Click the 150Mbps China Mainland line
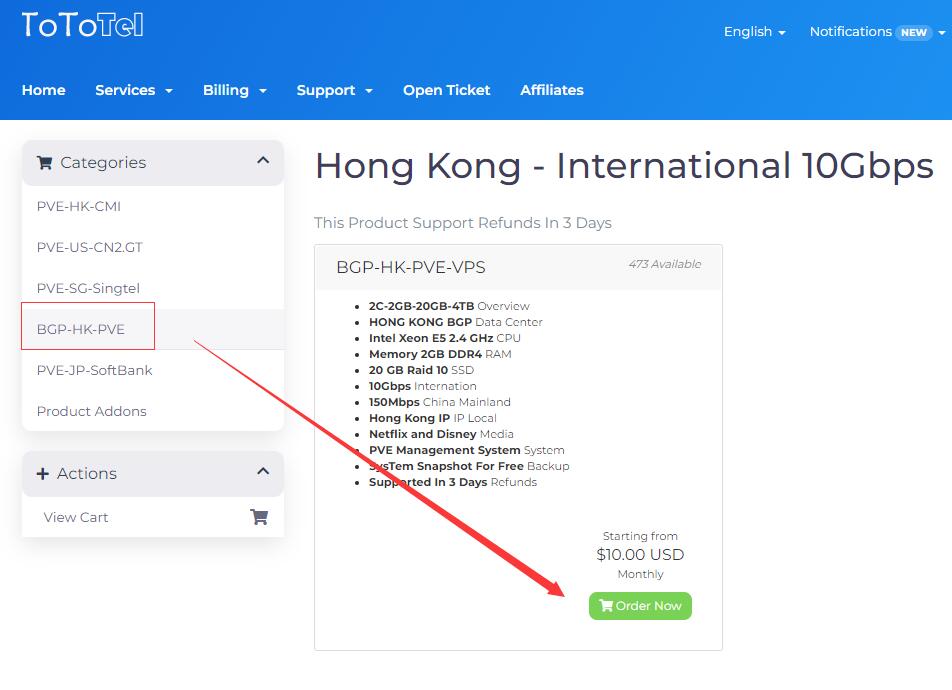Screen dimensions: 952x690 (x=440, y=402)
